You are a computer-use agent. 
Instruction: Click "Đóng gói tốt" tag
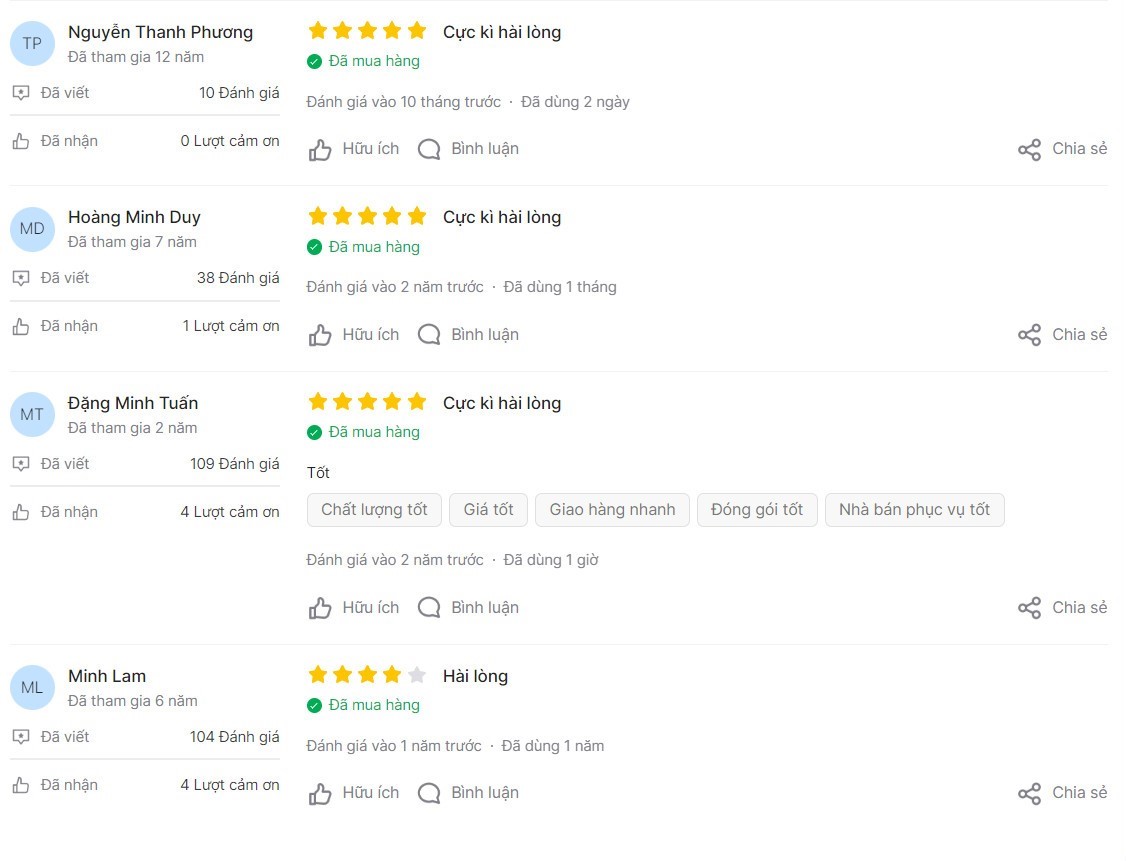[757, 510]
